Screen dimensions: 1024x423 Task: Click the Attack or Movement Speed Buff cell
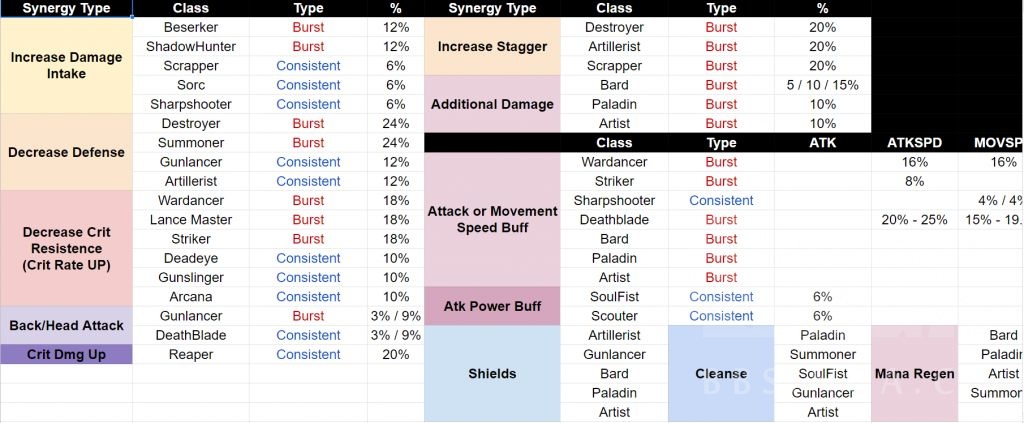(491, 219)
